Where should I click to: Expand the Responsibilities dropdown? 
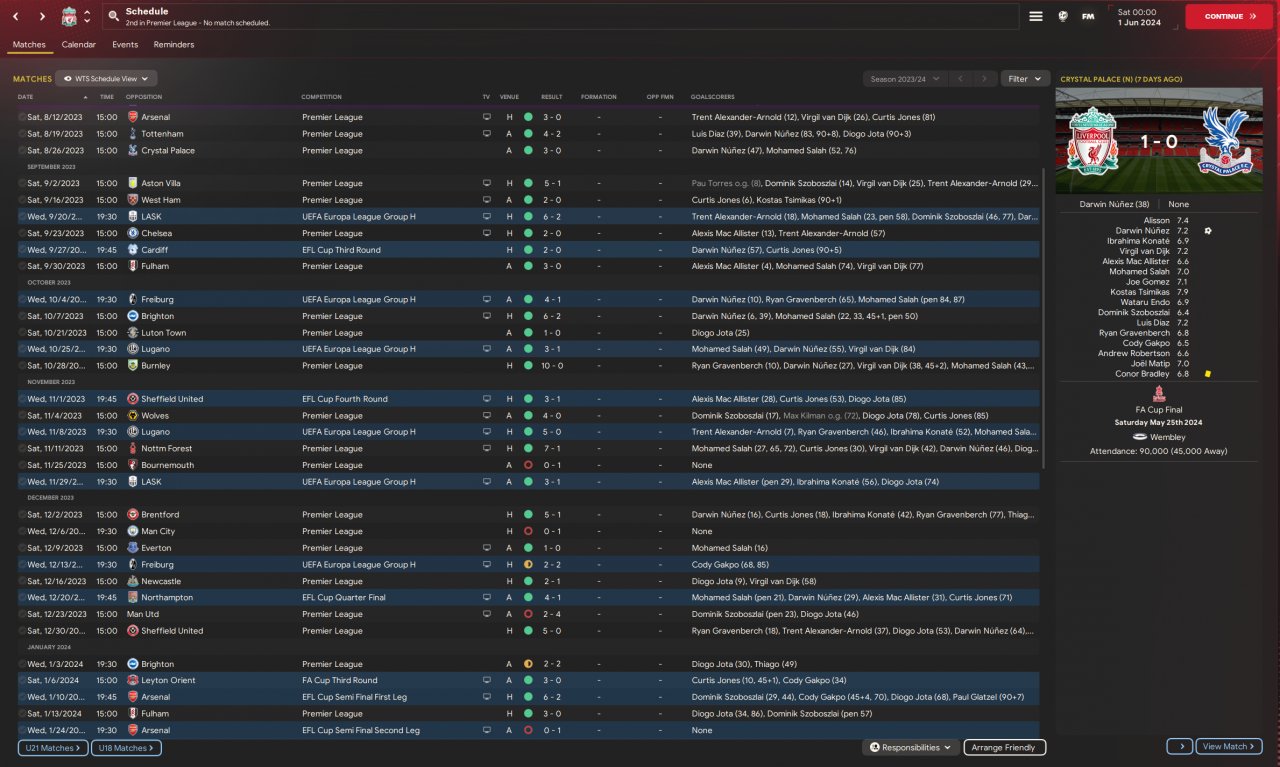point(910,747)
